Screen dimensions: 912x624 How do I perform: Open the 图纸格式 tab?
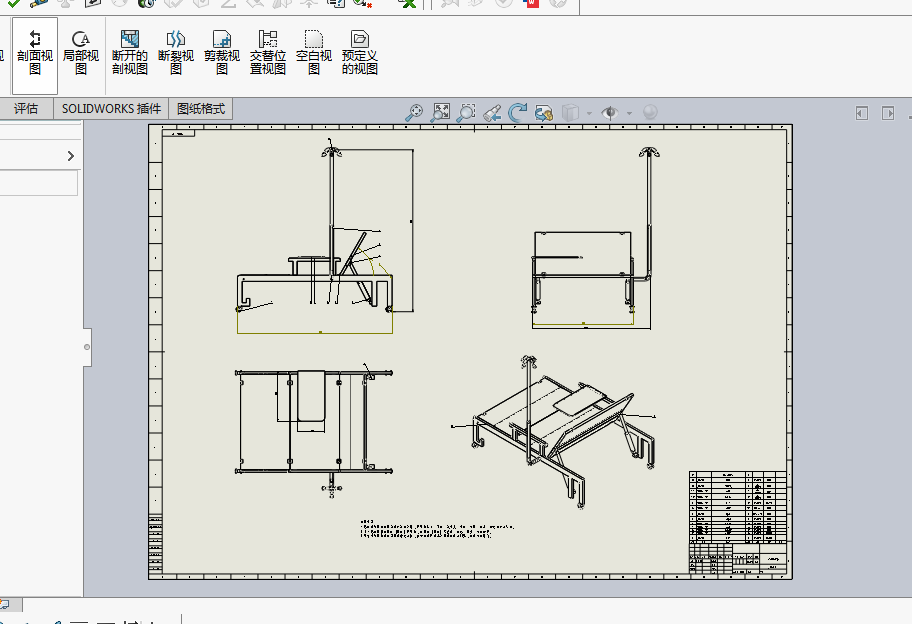pos(201,109)
